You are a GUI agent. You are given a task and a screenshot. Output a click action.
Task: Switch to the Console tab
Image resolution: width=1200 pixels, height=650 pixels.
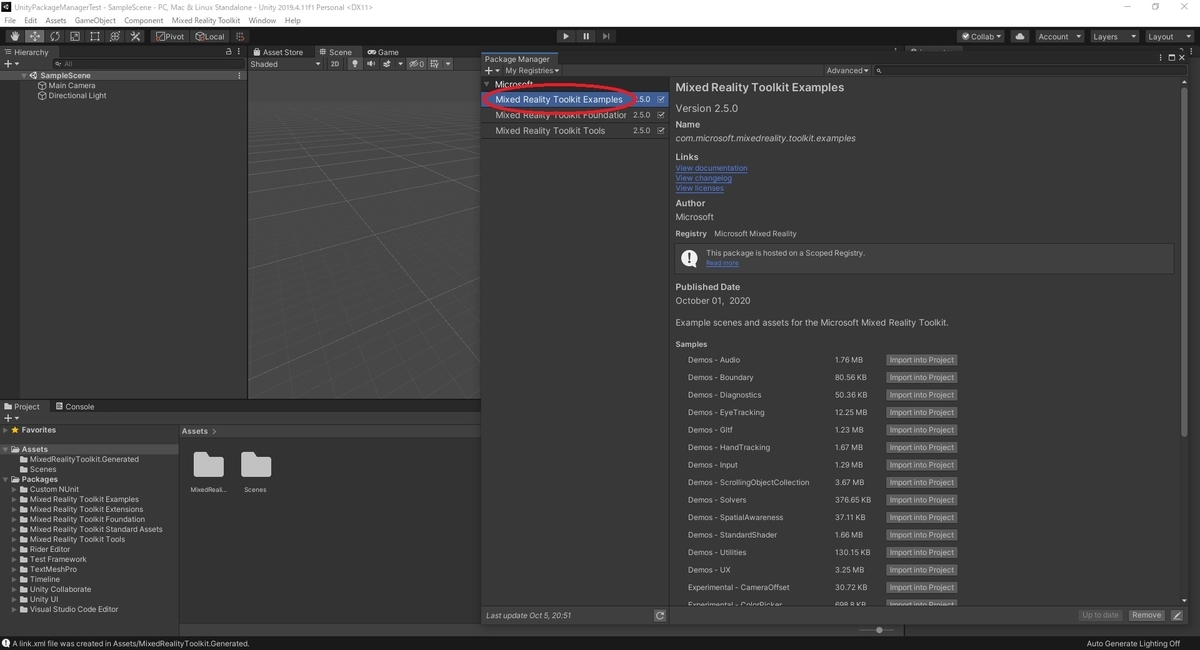click(75, 407)
